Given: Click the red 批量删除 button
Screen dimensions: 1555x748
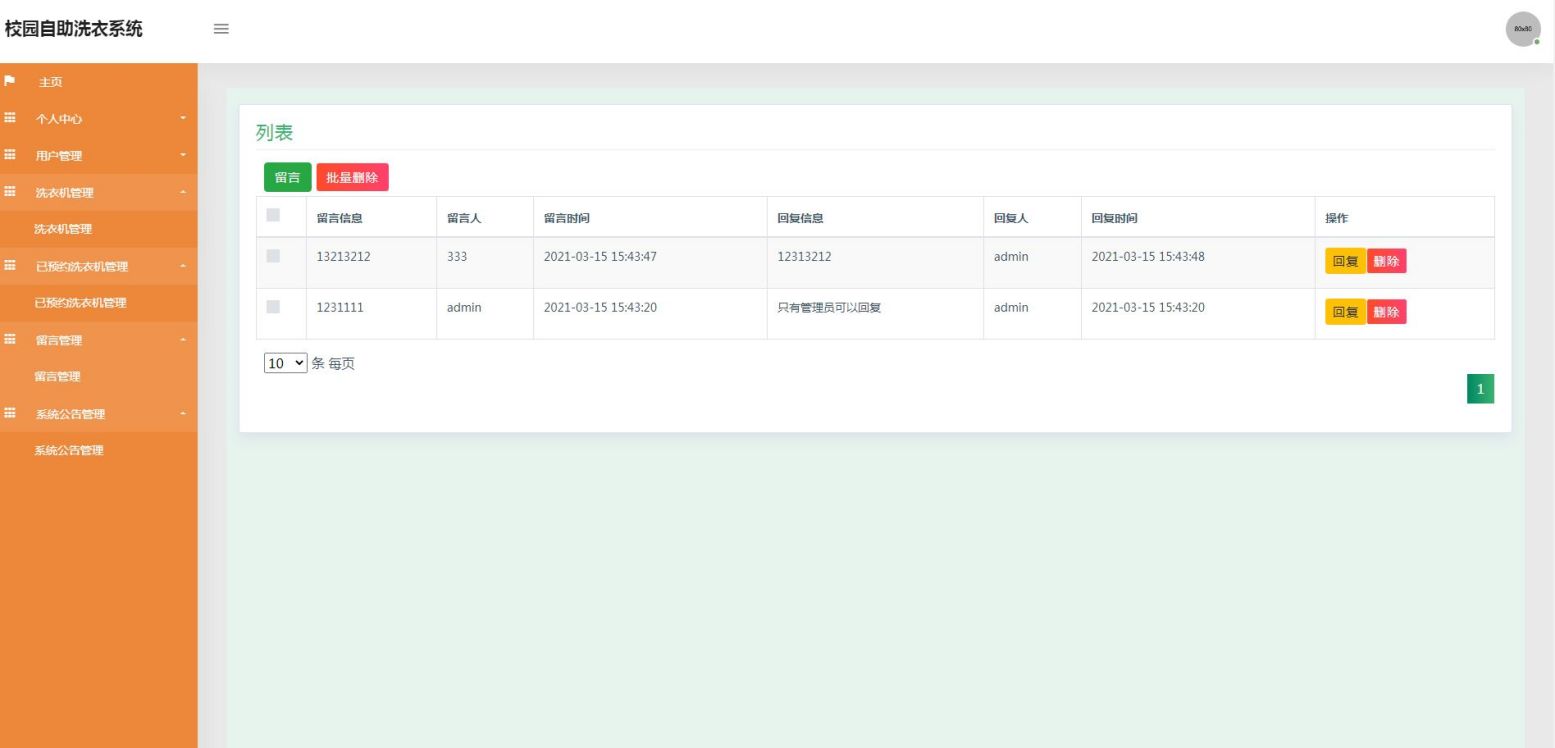Looking at the screenshot, I should 352,177.
